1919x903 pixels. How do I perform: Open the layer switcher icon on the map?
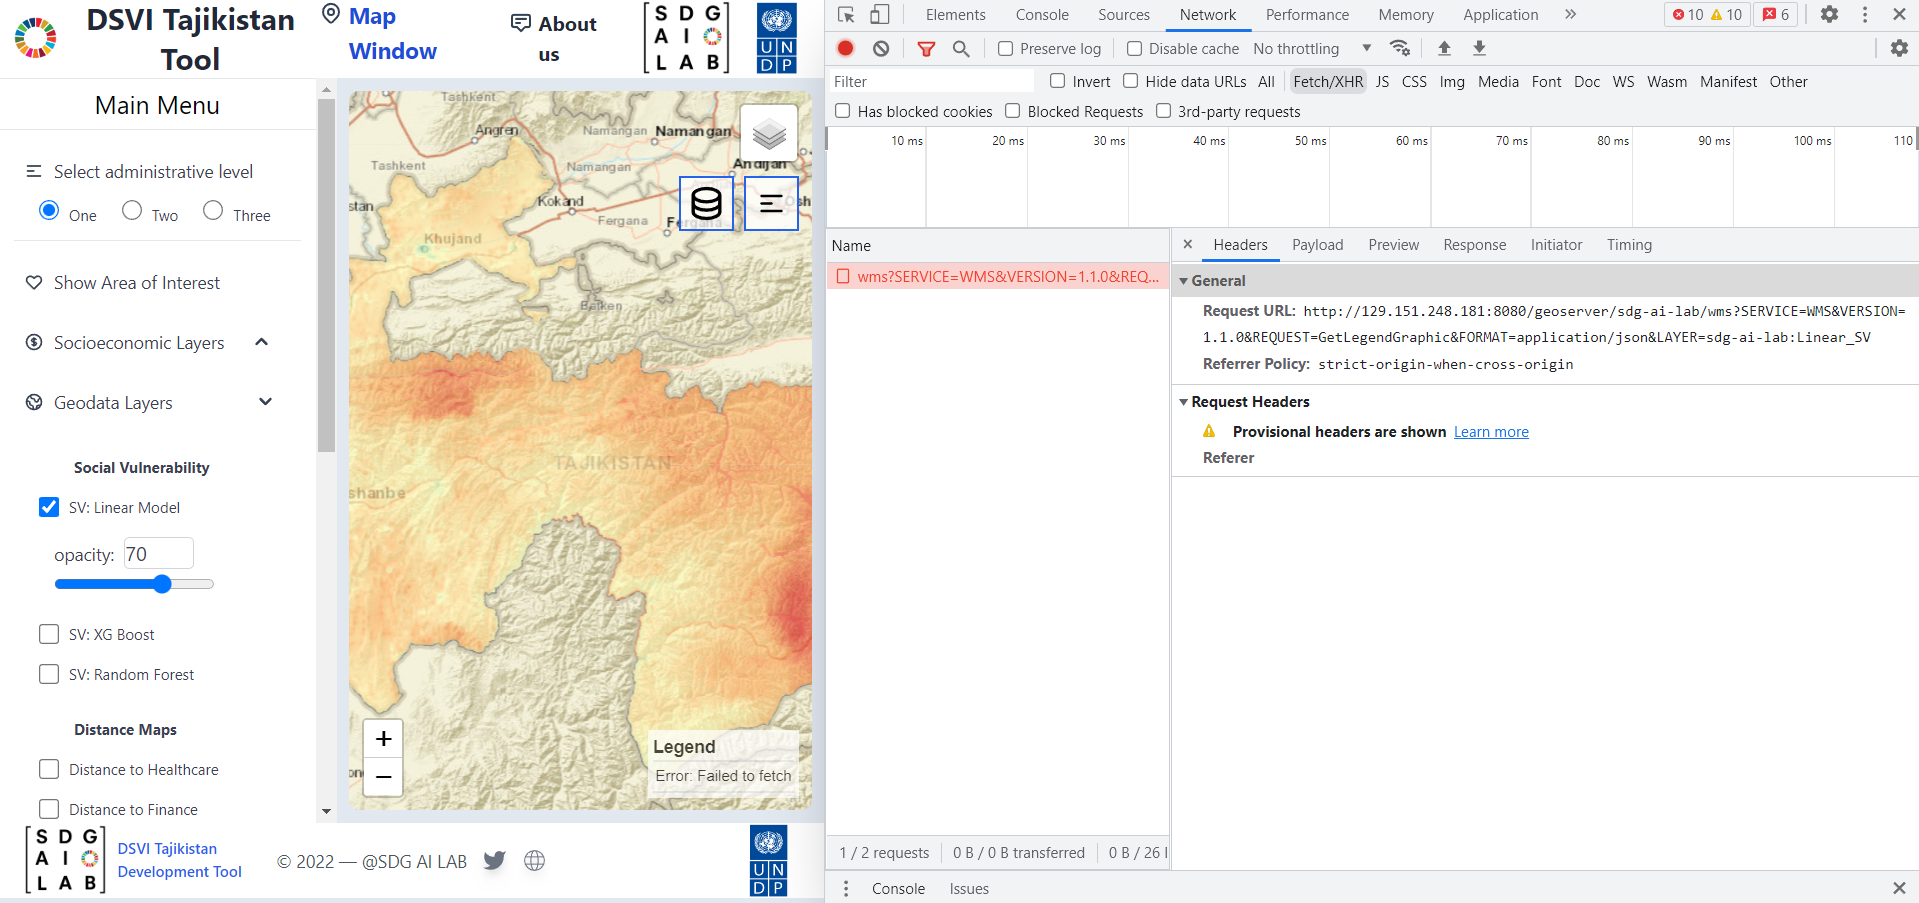pos(767,133)
